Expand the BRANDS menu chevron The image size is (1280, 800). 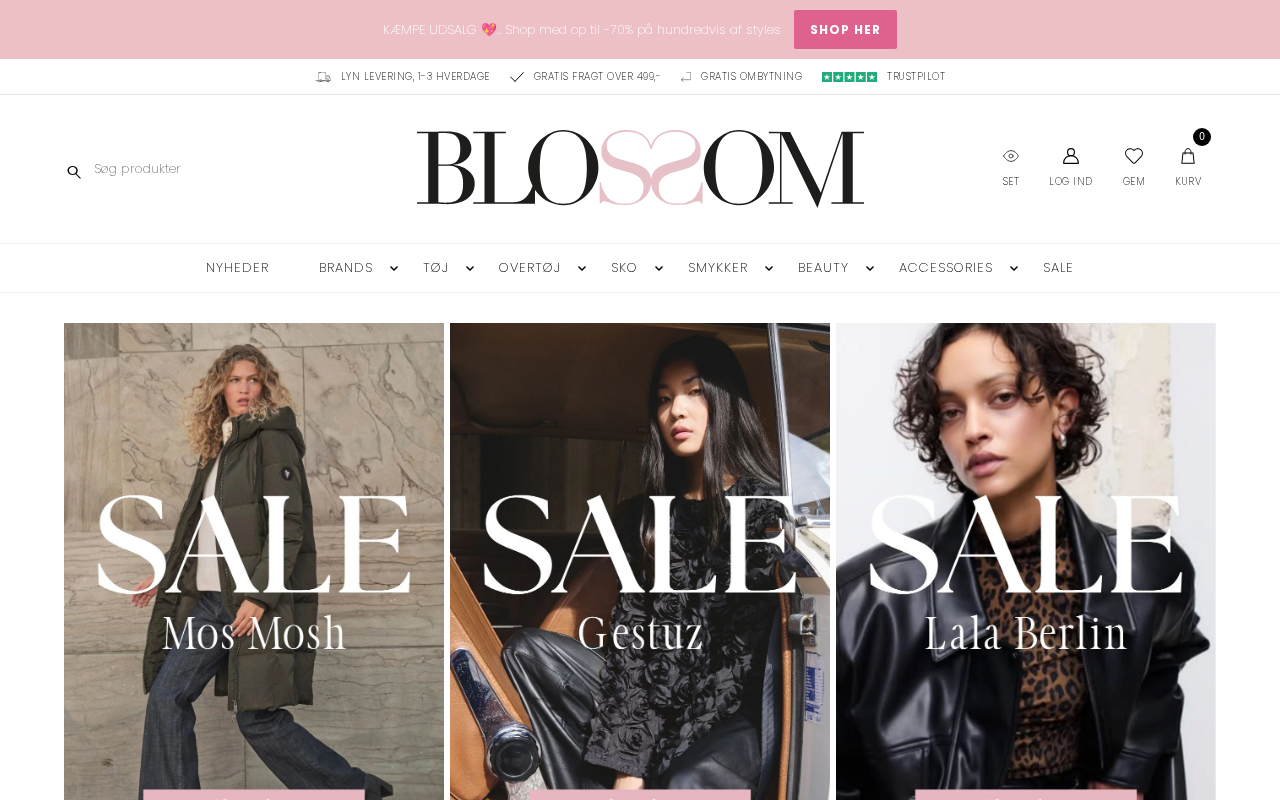click(393, 268)
